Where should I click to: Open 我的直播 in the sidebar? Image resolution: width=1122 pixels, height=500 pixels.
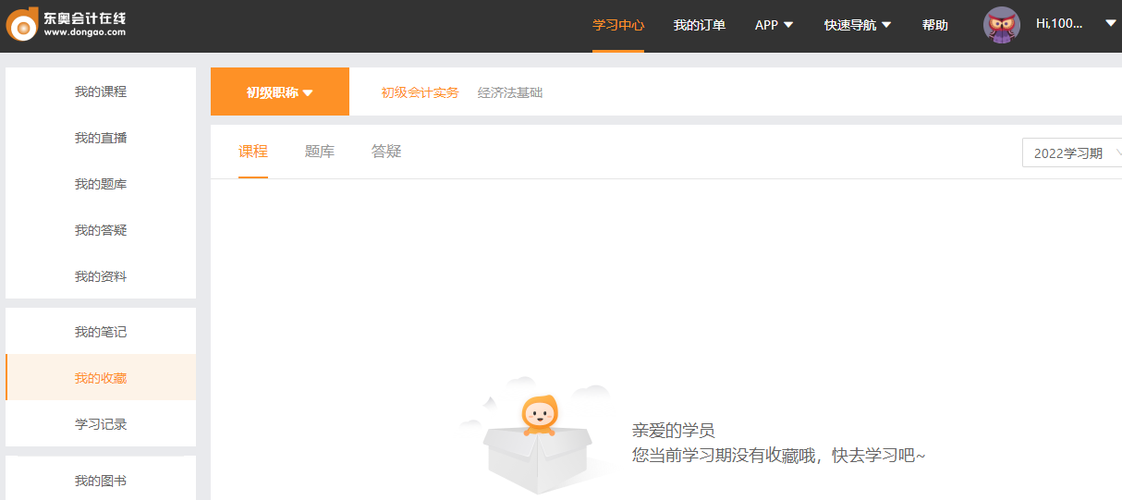tap(101, 138)
